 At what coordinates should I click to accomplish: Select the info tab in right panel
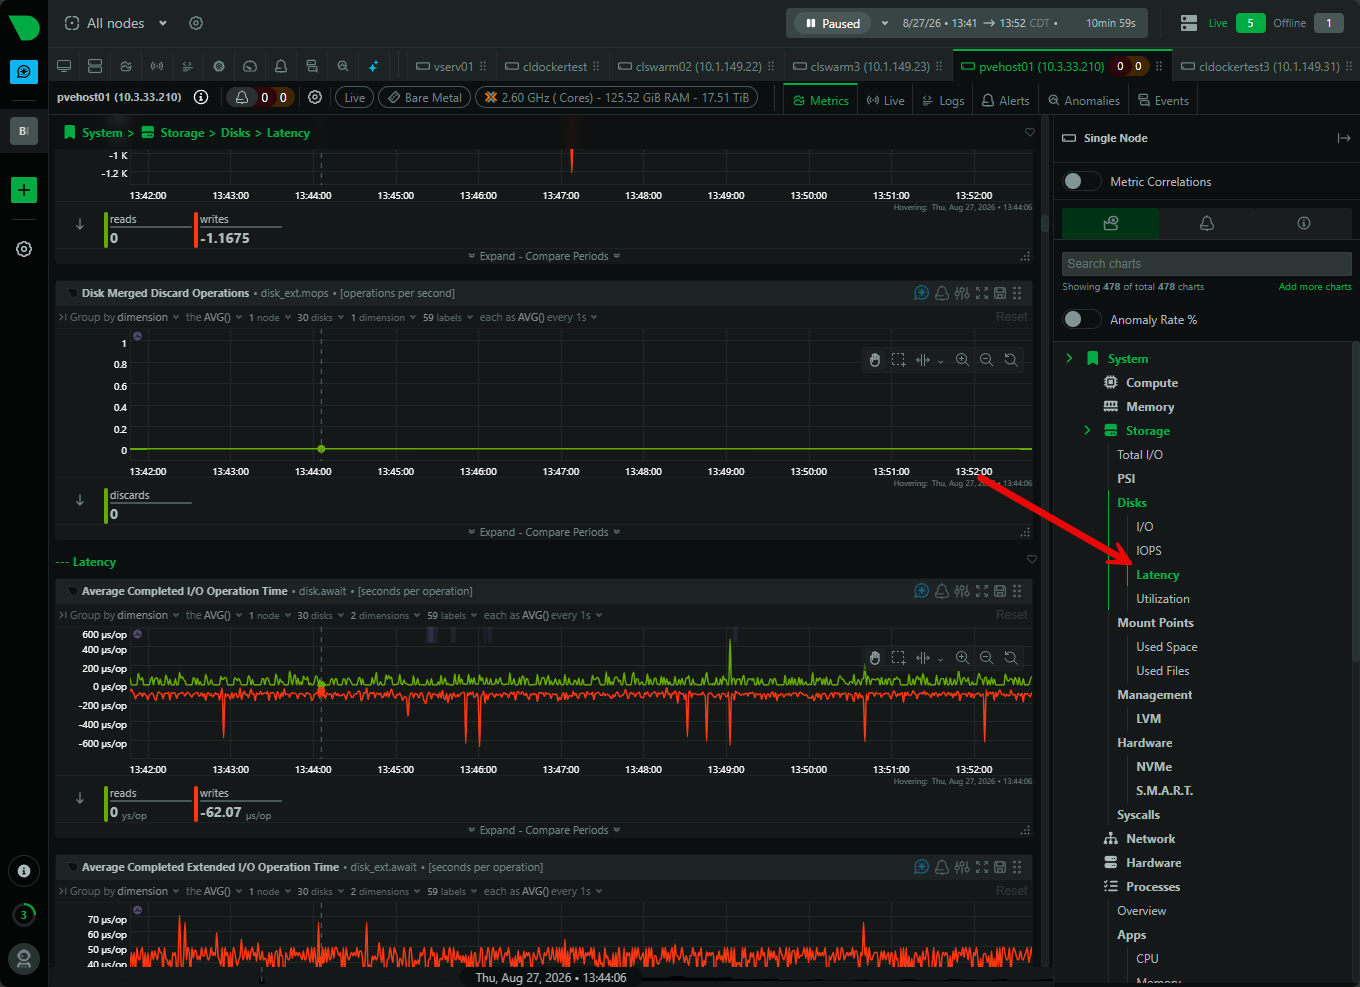[1303, 223]
